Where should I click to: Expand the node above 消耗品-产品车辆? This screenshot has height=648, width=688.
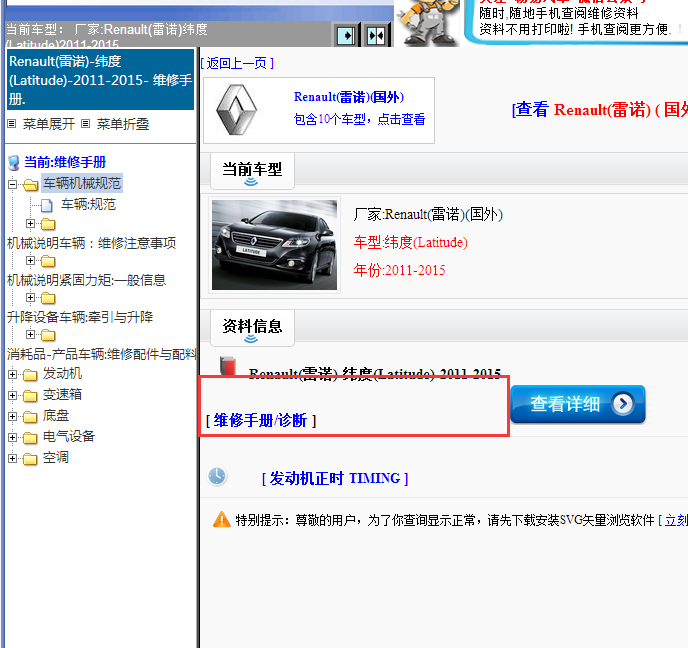(x=30, y=335)
